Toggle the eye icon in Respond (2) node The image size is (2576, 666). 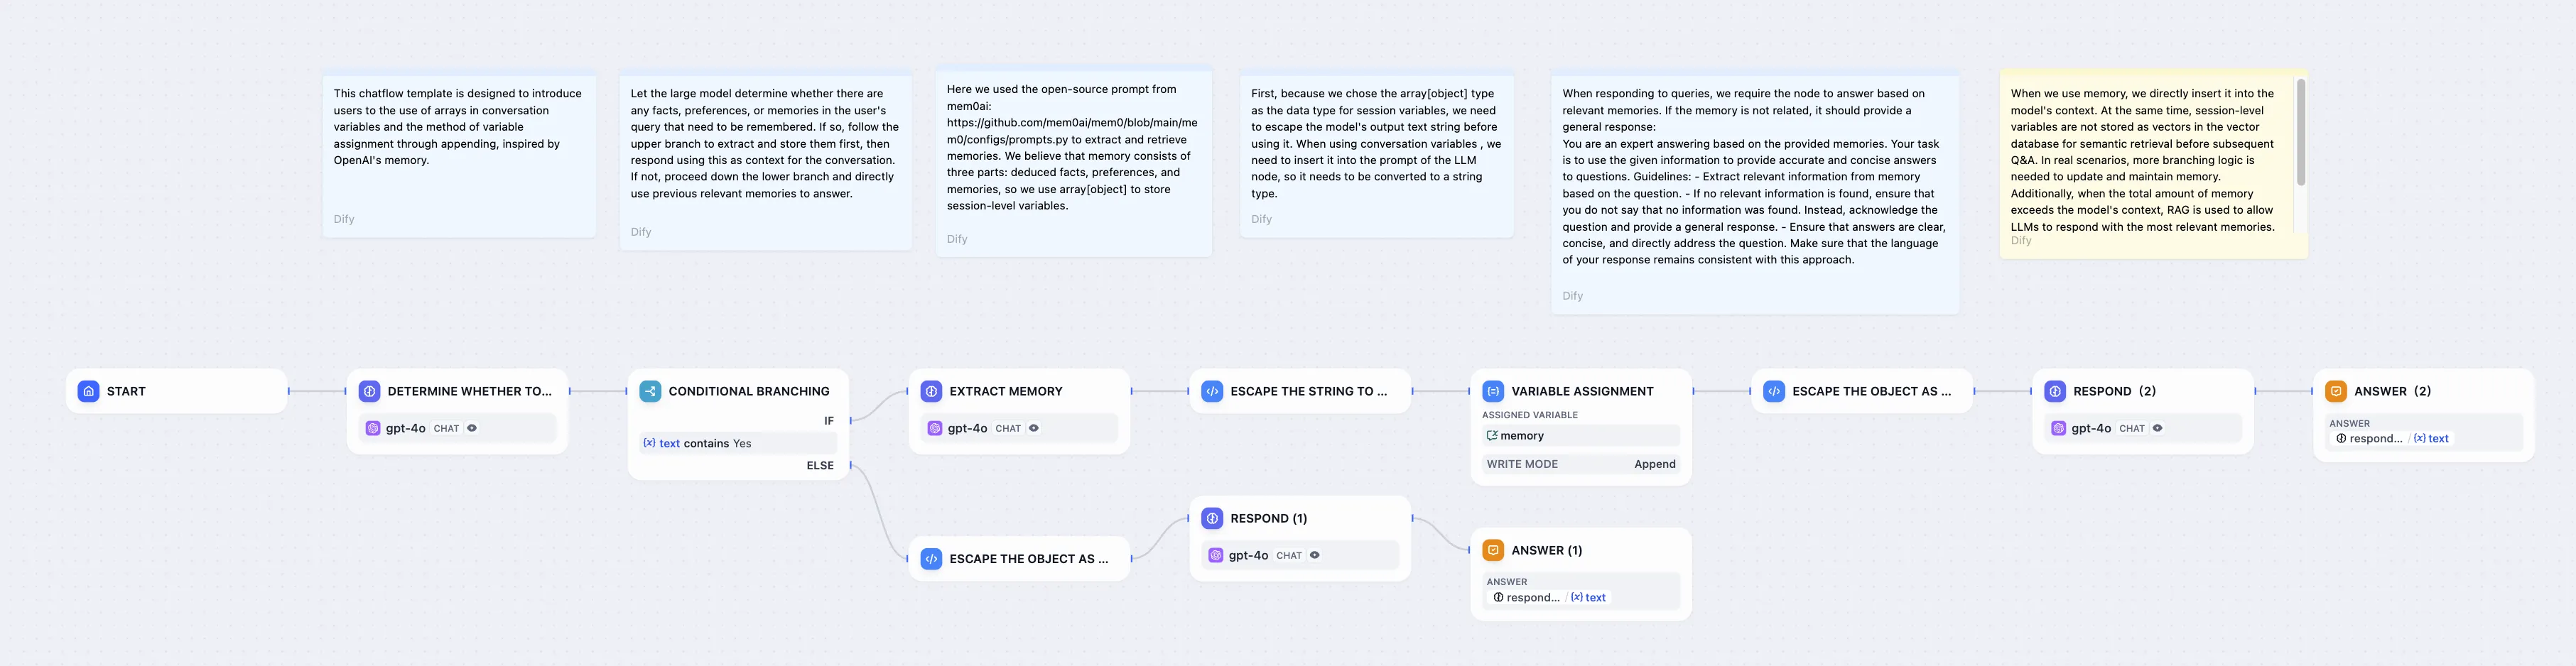click(2158, 428)
